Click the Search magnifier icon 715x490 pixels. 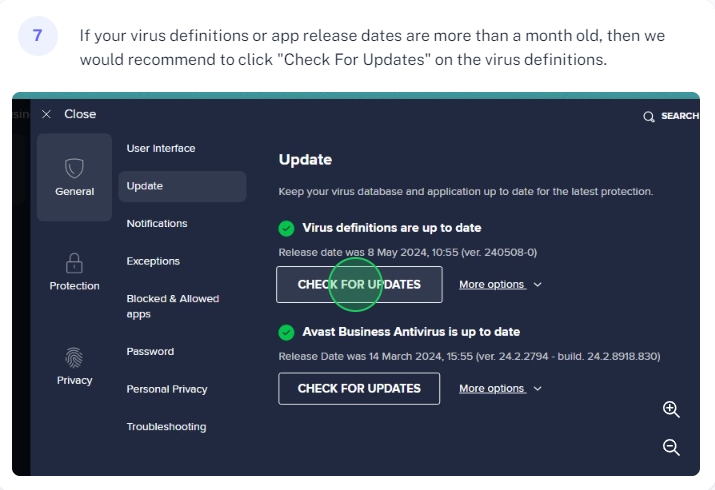(x=648, y=117)
